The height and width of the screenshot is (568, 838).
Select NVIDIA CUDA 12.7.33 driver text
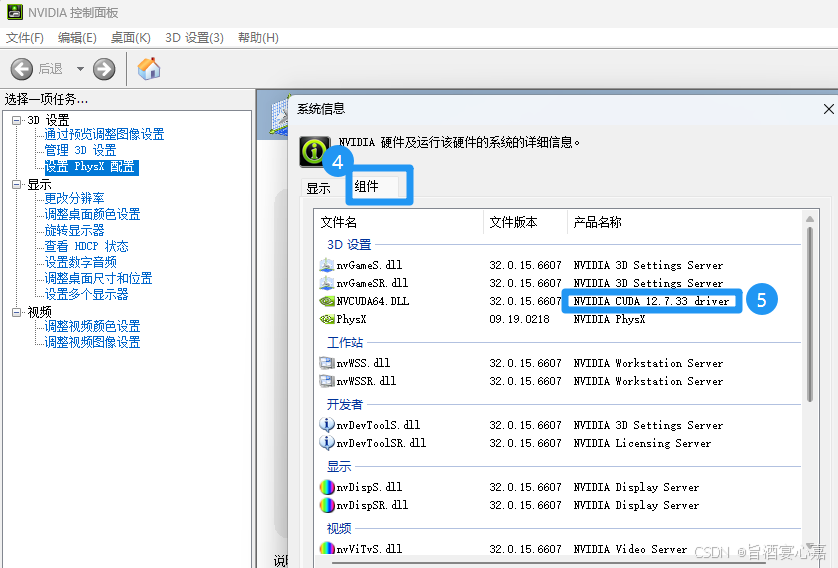(651, 301)
